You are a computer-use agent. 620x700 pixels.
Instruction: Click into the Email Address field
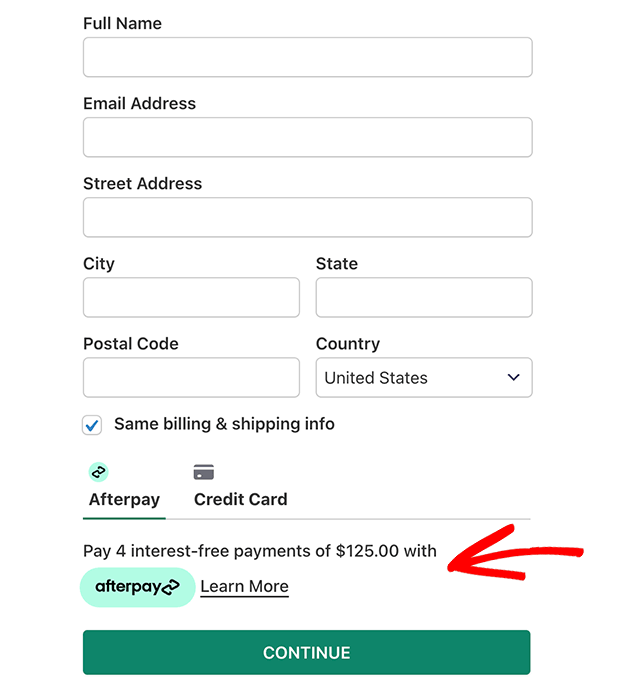point(308,137)
